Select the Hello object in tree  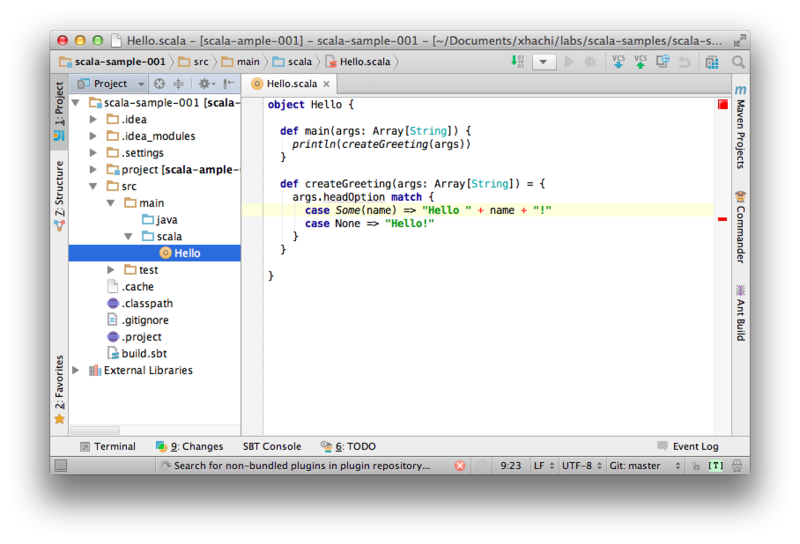[155, 253]
